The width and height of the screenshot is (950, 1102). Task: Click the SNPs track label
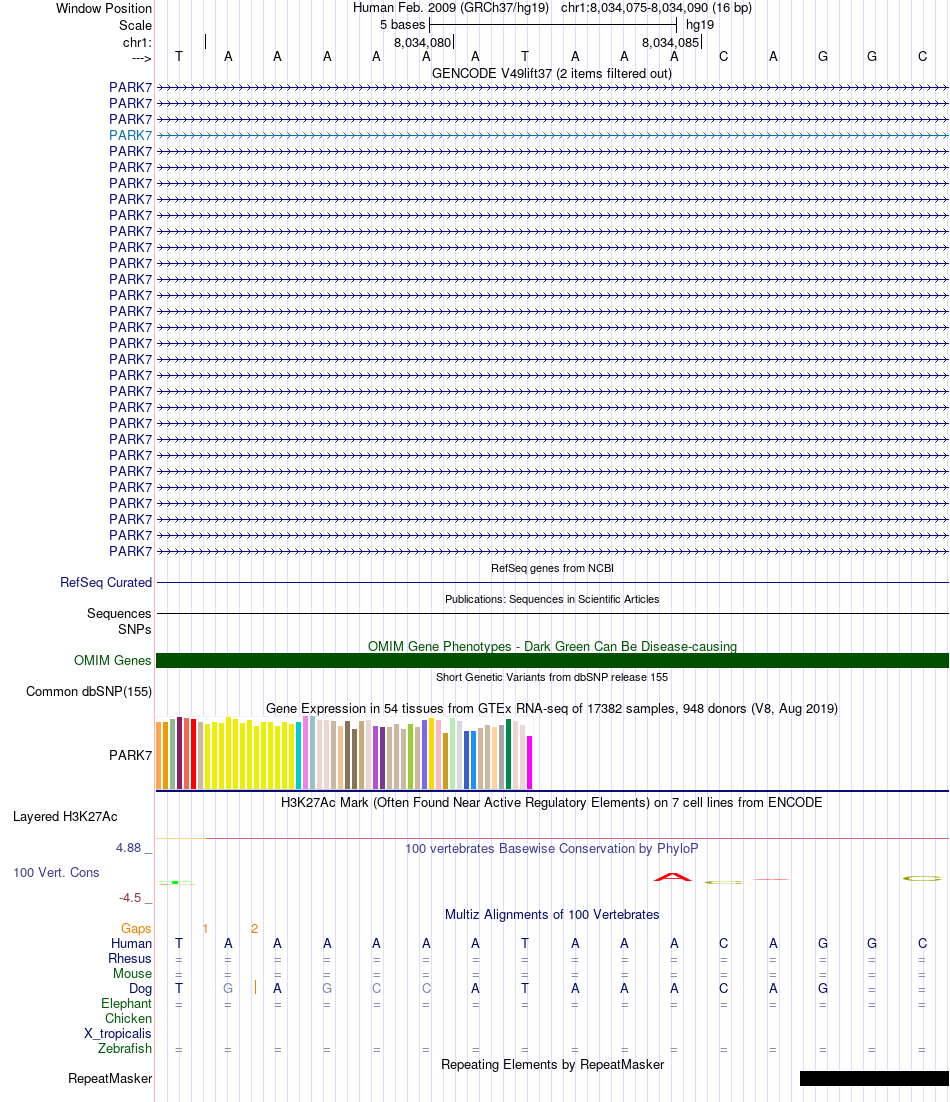click(134, 629)
